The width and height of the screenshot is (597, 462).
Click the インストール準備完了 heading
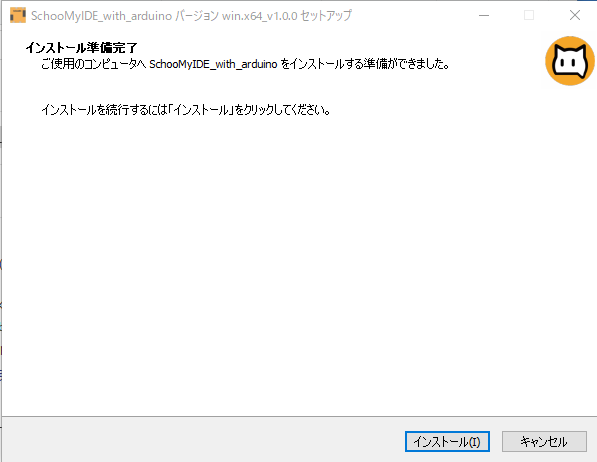coord(81,48)
